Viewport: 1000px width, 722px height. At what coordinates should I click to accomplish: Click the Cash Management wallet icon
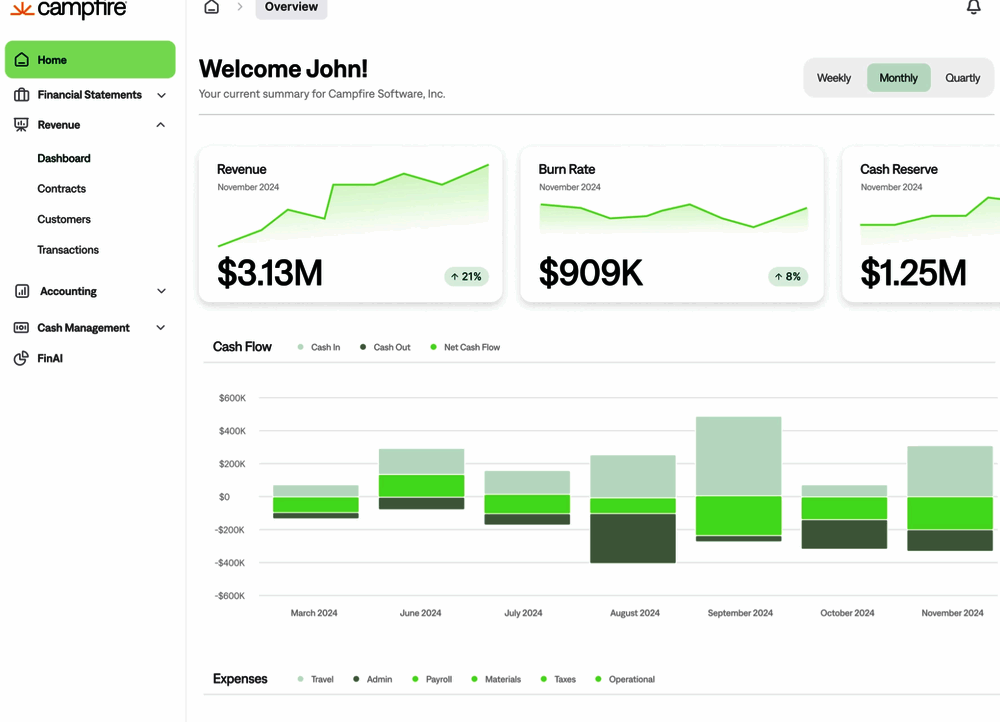pos(21,327)
